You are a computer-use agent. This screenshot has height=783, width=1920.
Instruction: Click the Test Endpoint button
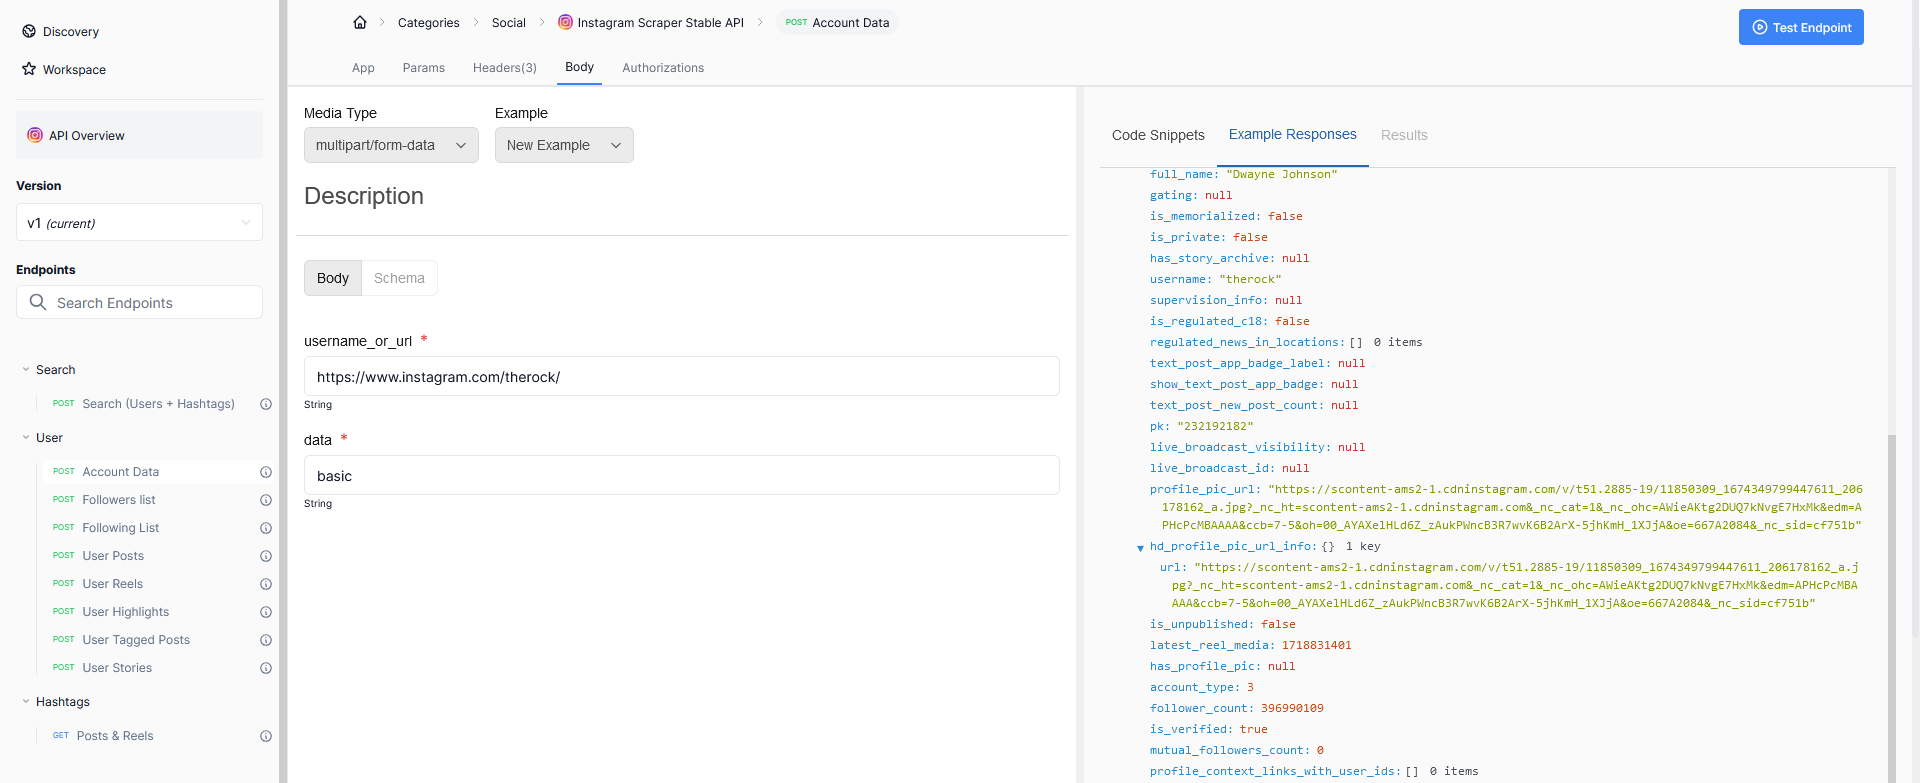click(x=1801, y=27)
